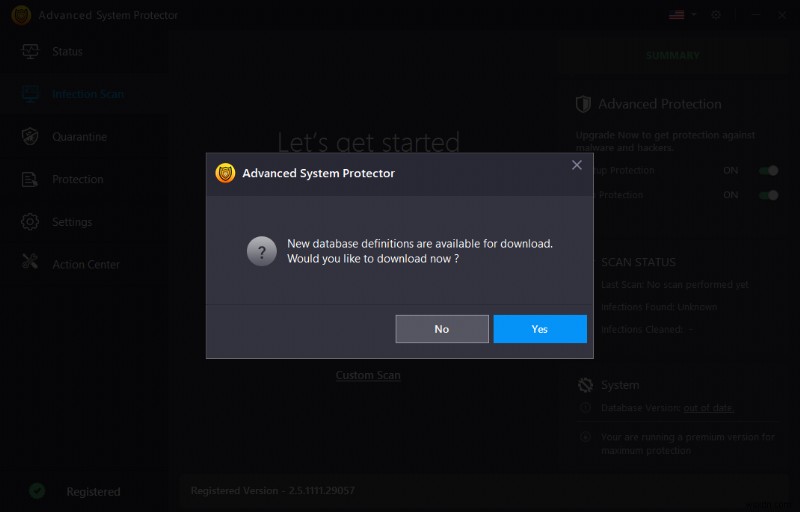Click the System gear icon in summary
The height and width of the screenshot is (512, 800).
[586, 385]
